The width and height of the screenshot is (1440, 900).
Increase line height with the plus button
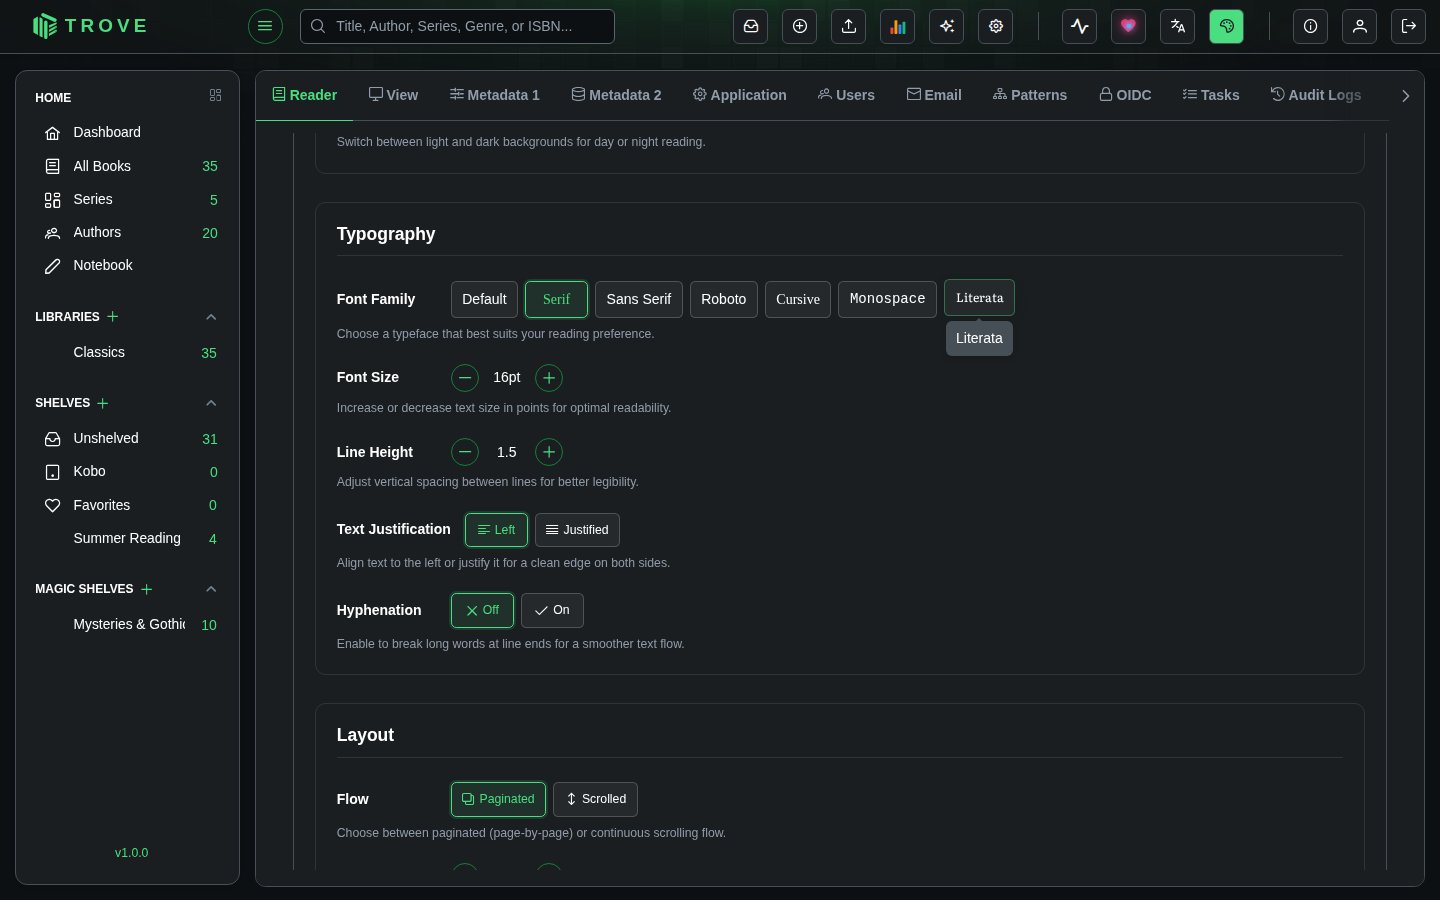point(549,452)
